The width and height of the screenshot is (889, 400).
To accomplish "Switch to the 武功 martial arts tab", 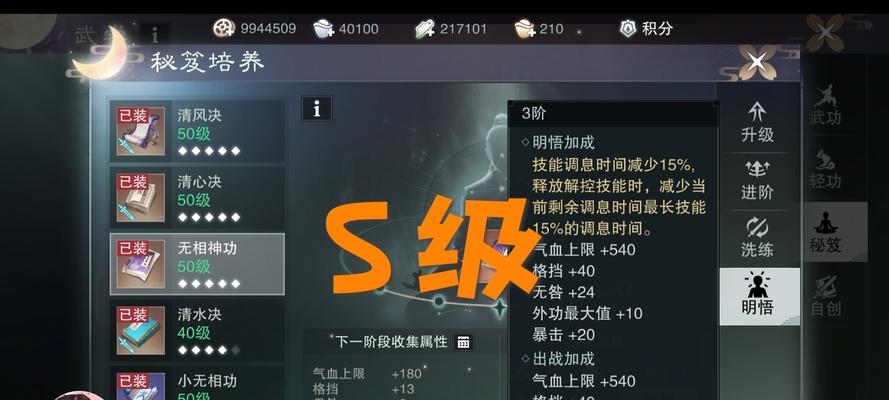I will tap(826, 106).
